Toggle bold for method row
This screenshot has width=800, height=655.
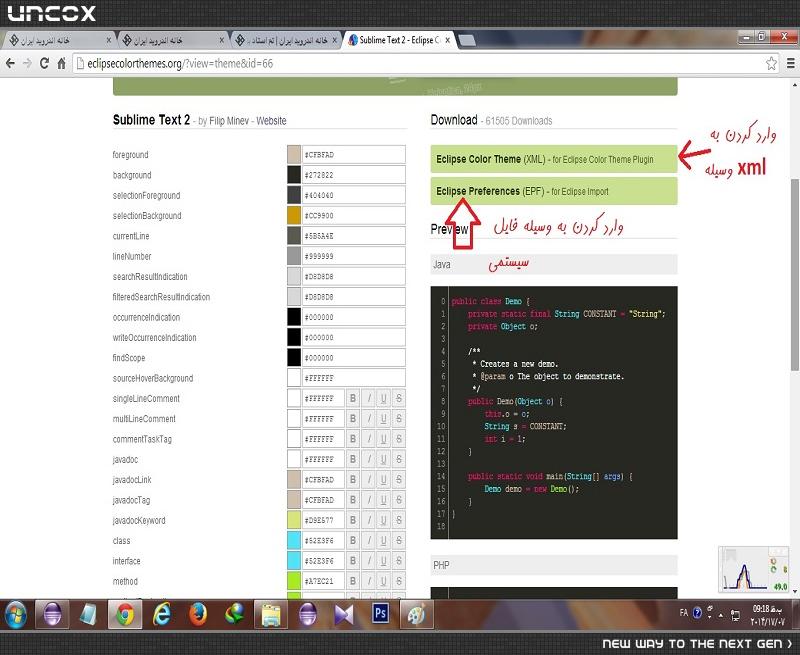(353, 581)
